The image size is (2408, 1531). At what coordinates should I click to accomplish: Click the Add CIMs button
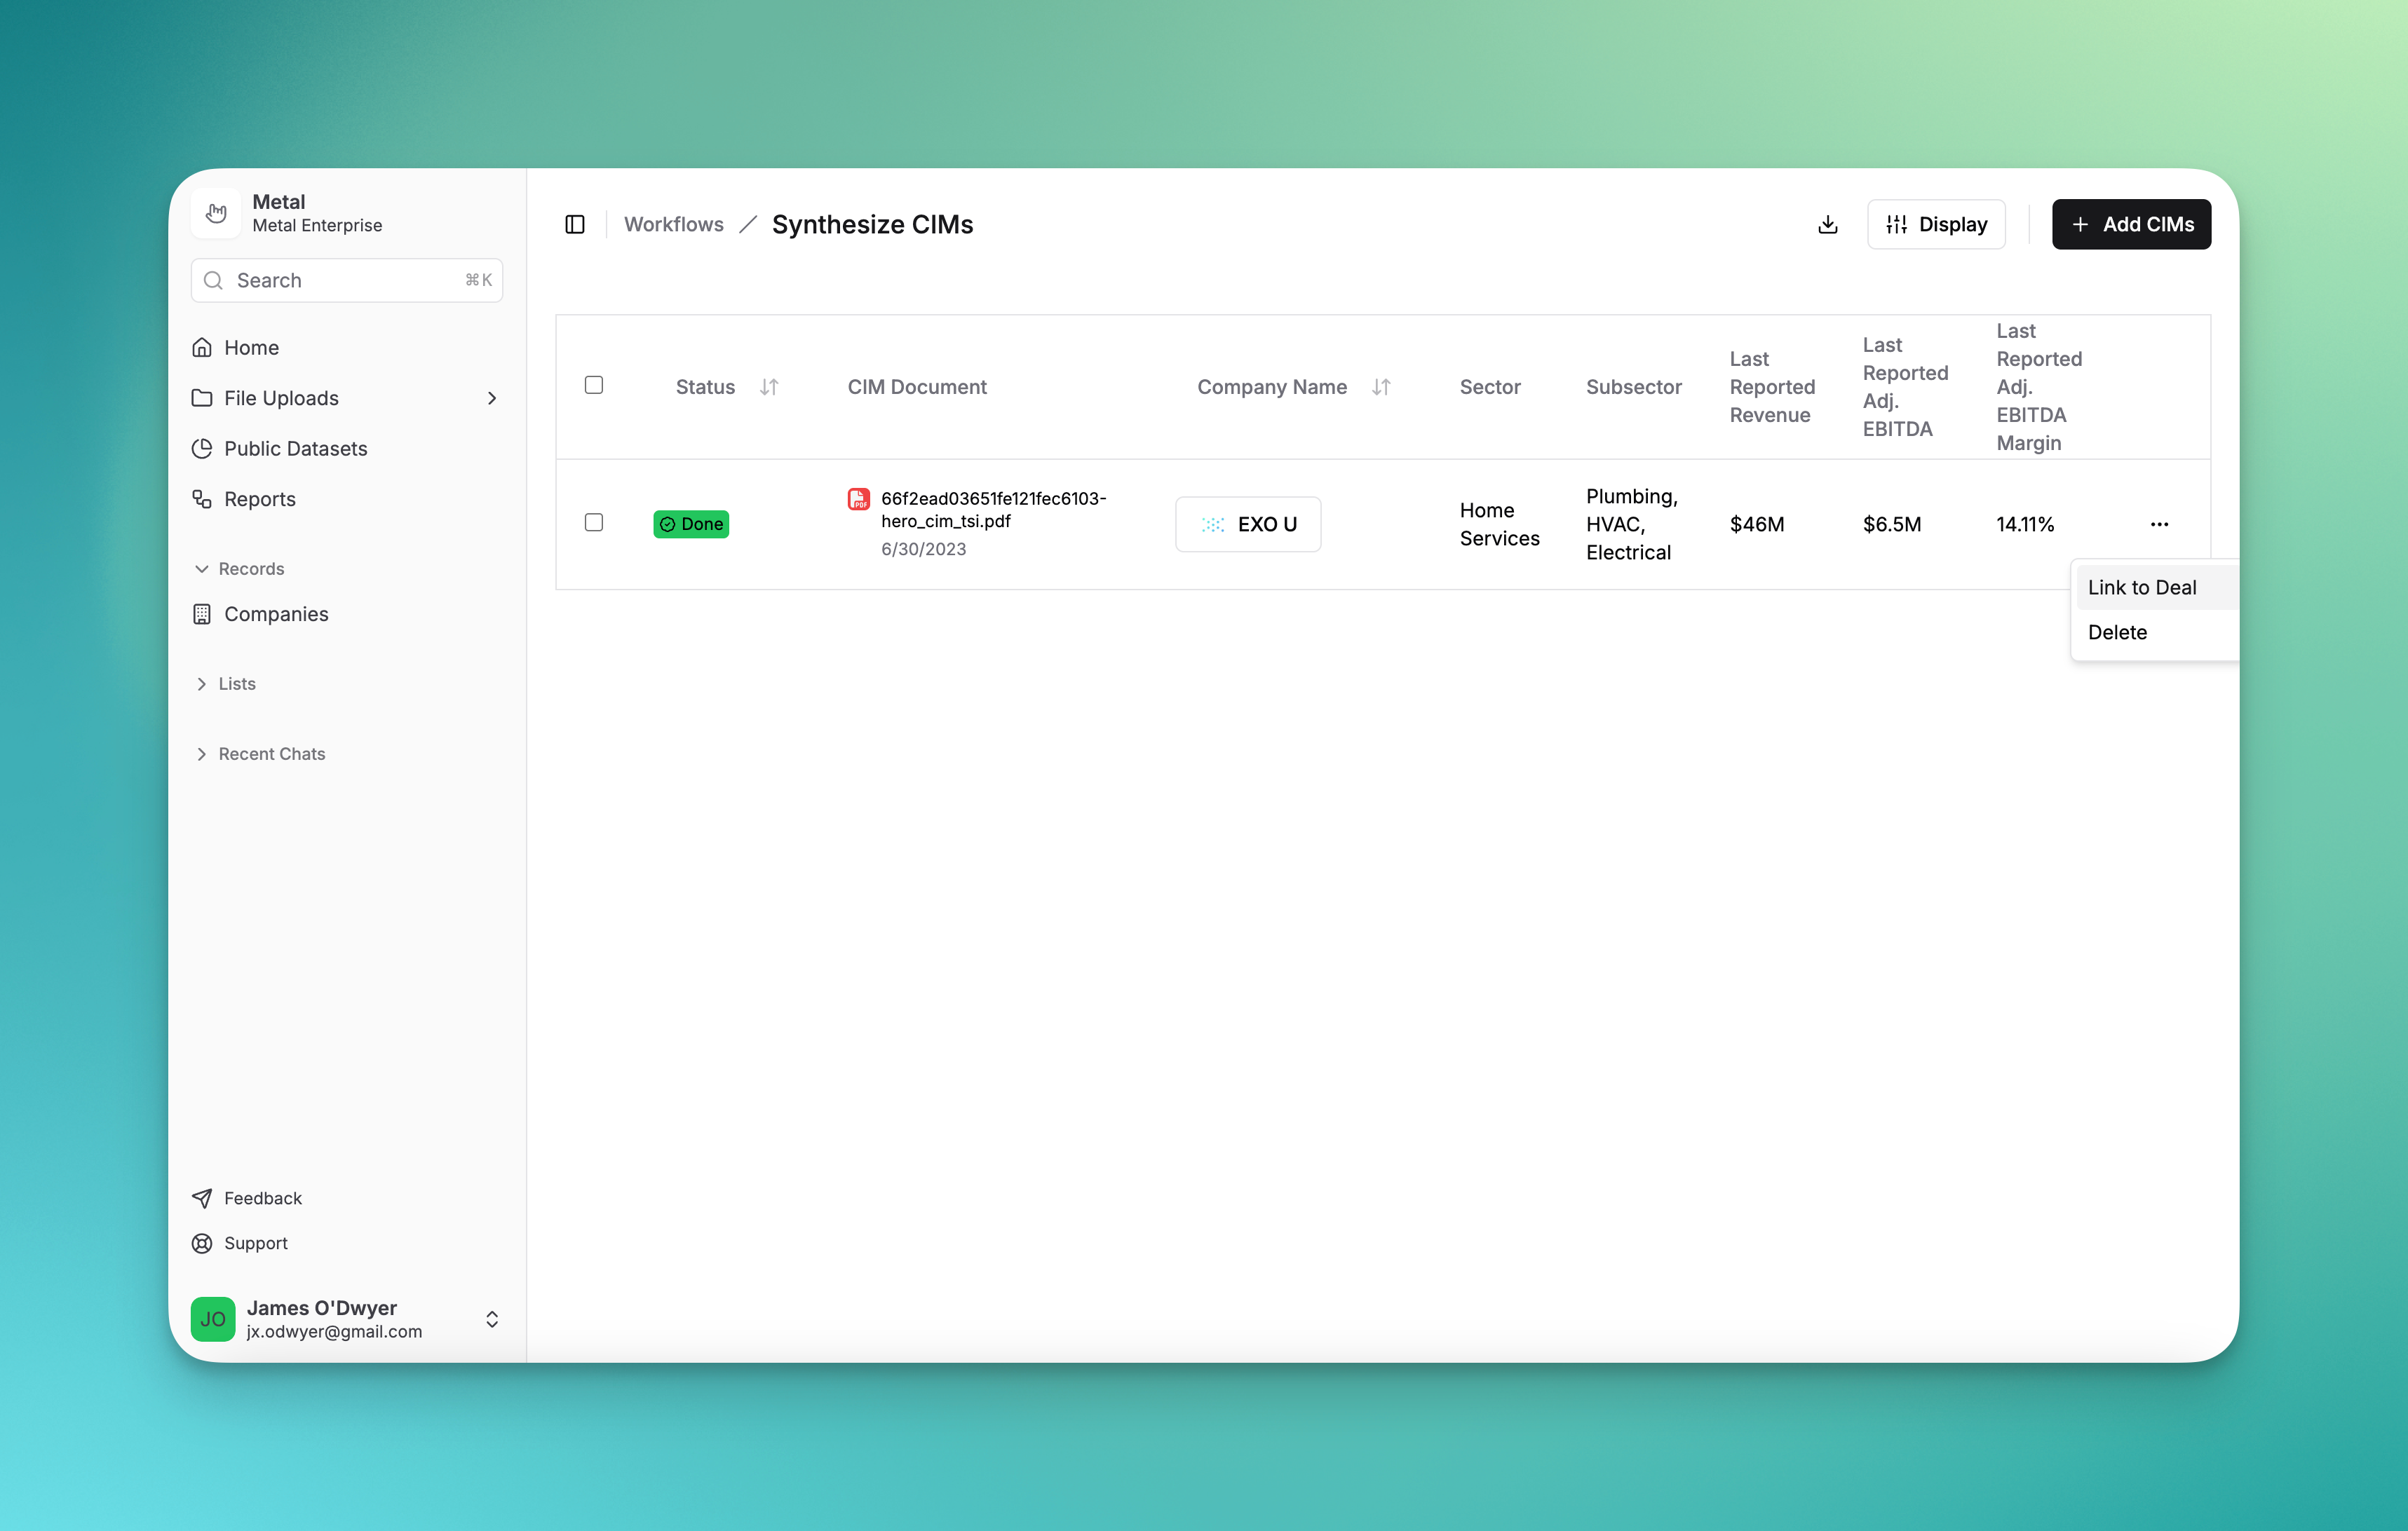2131,224
